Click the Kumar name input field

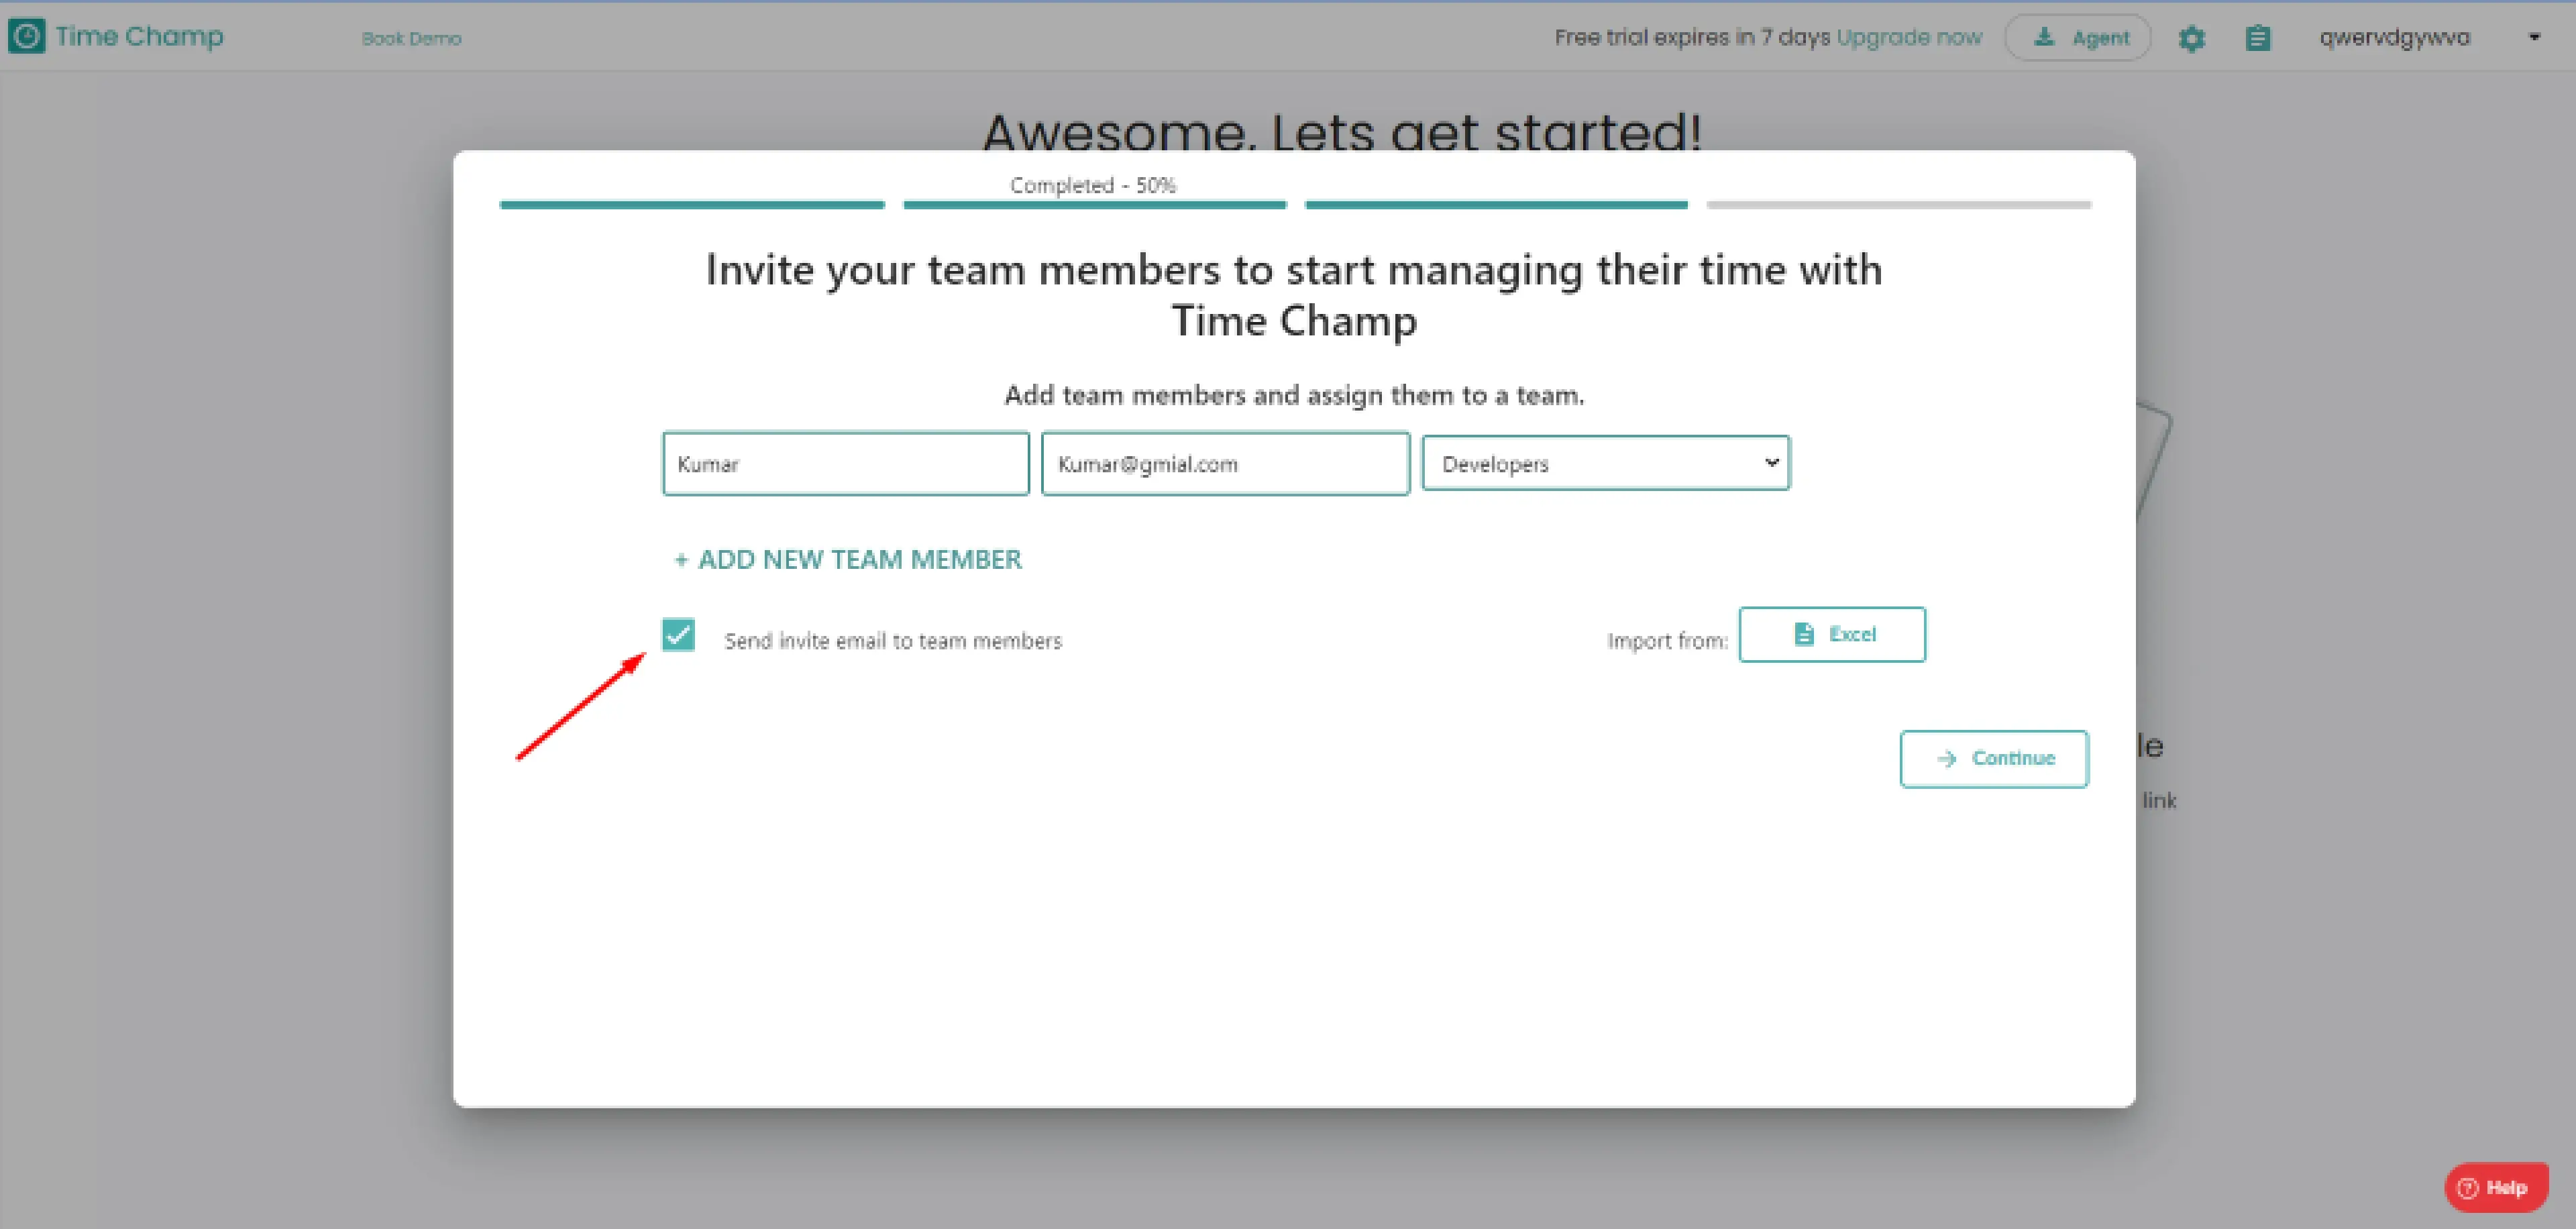pyautogui.click(x=845, y=464)
